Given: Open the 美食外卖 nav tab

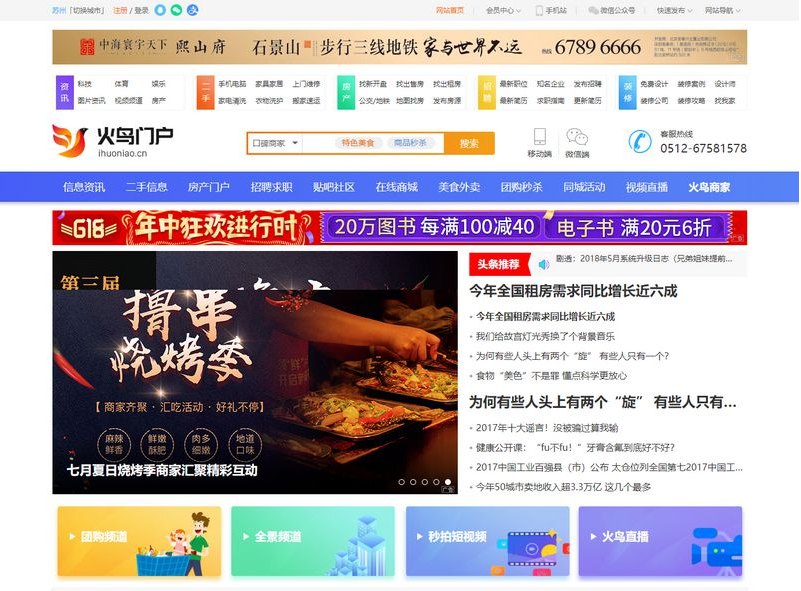Looking at the screenshot, I should (x=459, y=187).
